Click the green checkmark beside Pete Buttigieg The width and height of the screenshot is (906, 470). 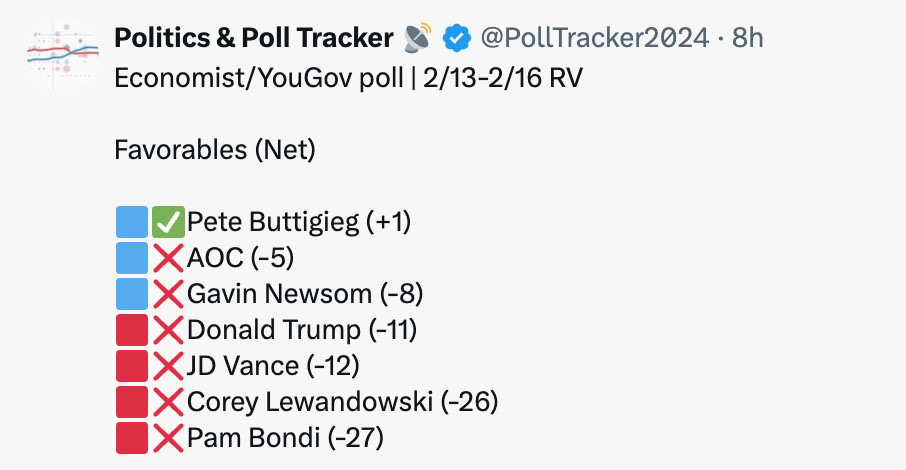[x=168, y=222]
